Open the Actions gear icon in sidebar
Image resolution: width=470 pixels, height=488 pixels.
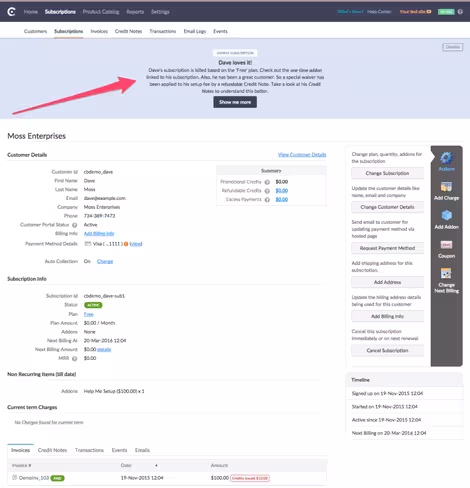(446, 158)
